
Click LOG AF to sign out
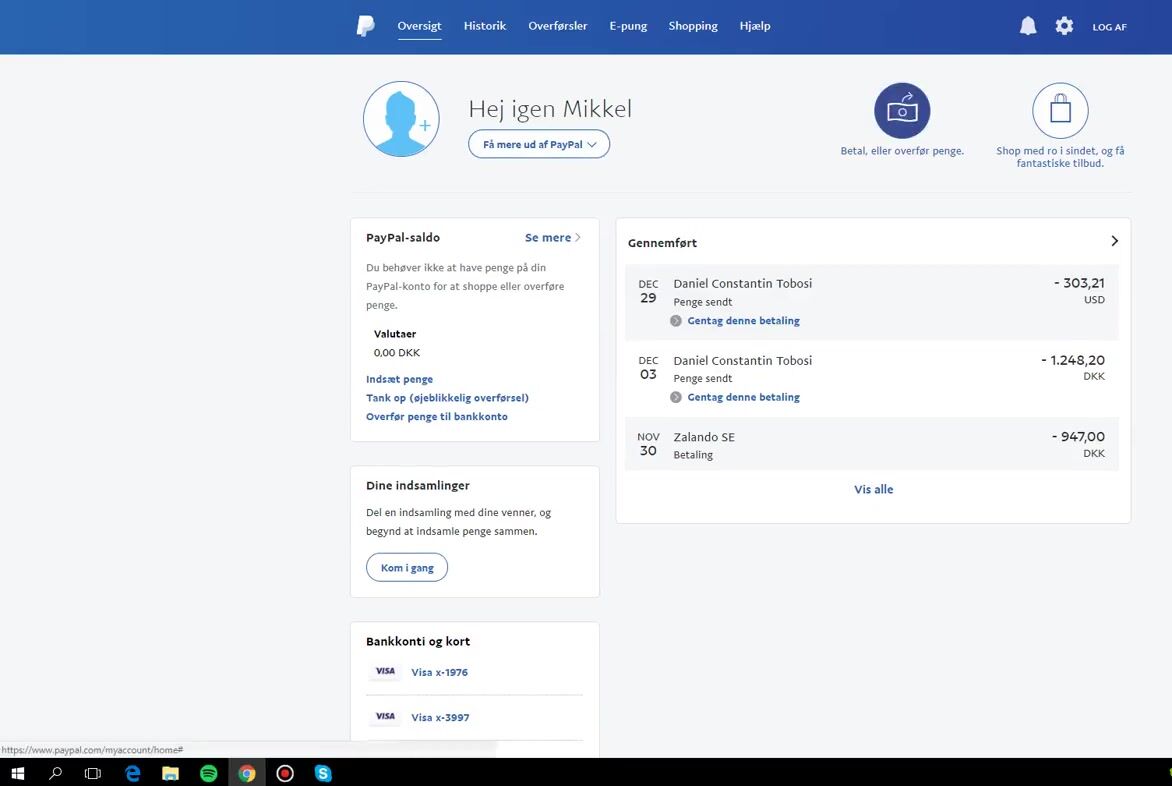click(1109, 27)
